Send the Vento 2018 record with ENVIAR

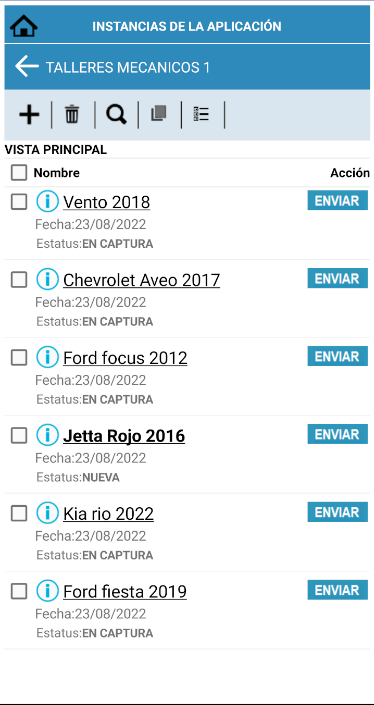[x=338, y=201]
